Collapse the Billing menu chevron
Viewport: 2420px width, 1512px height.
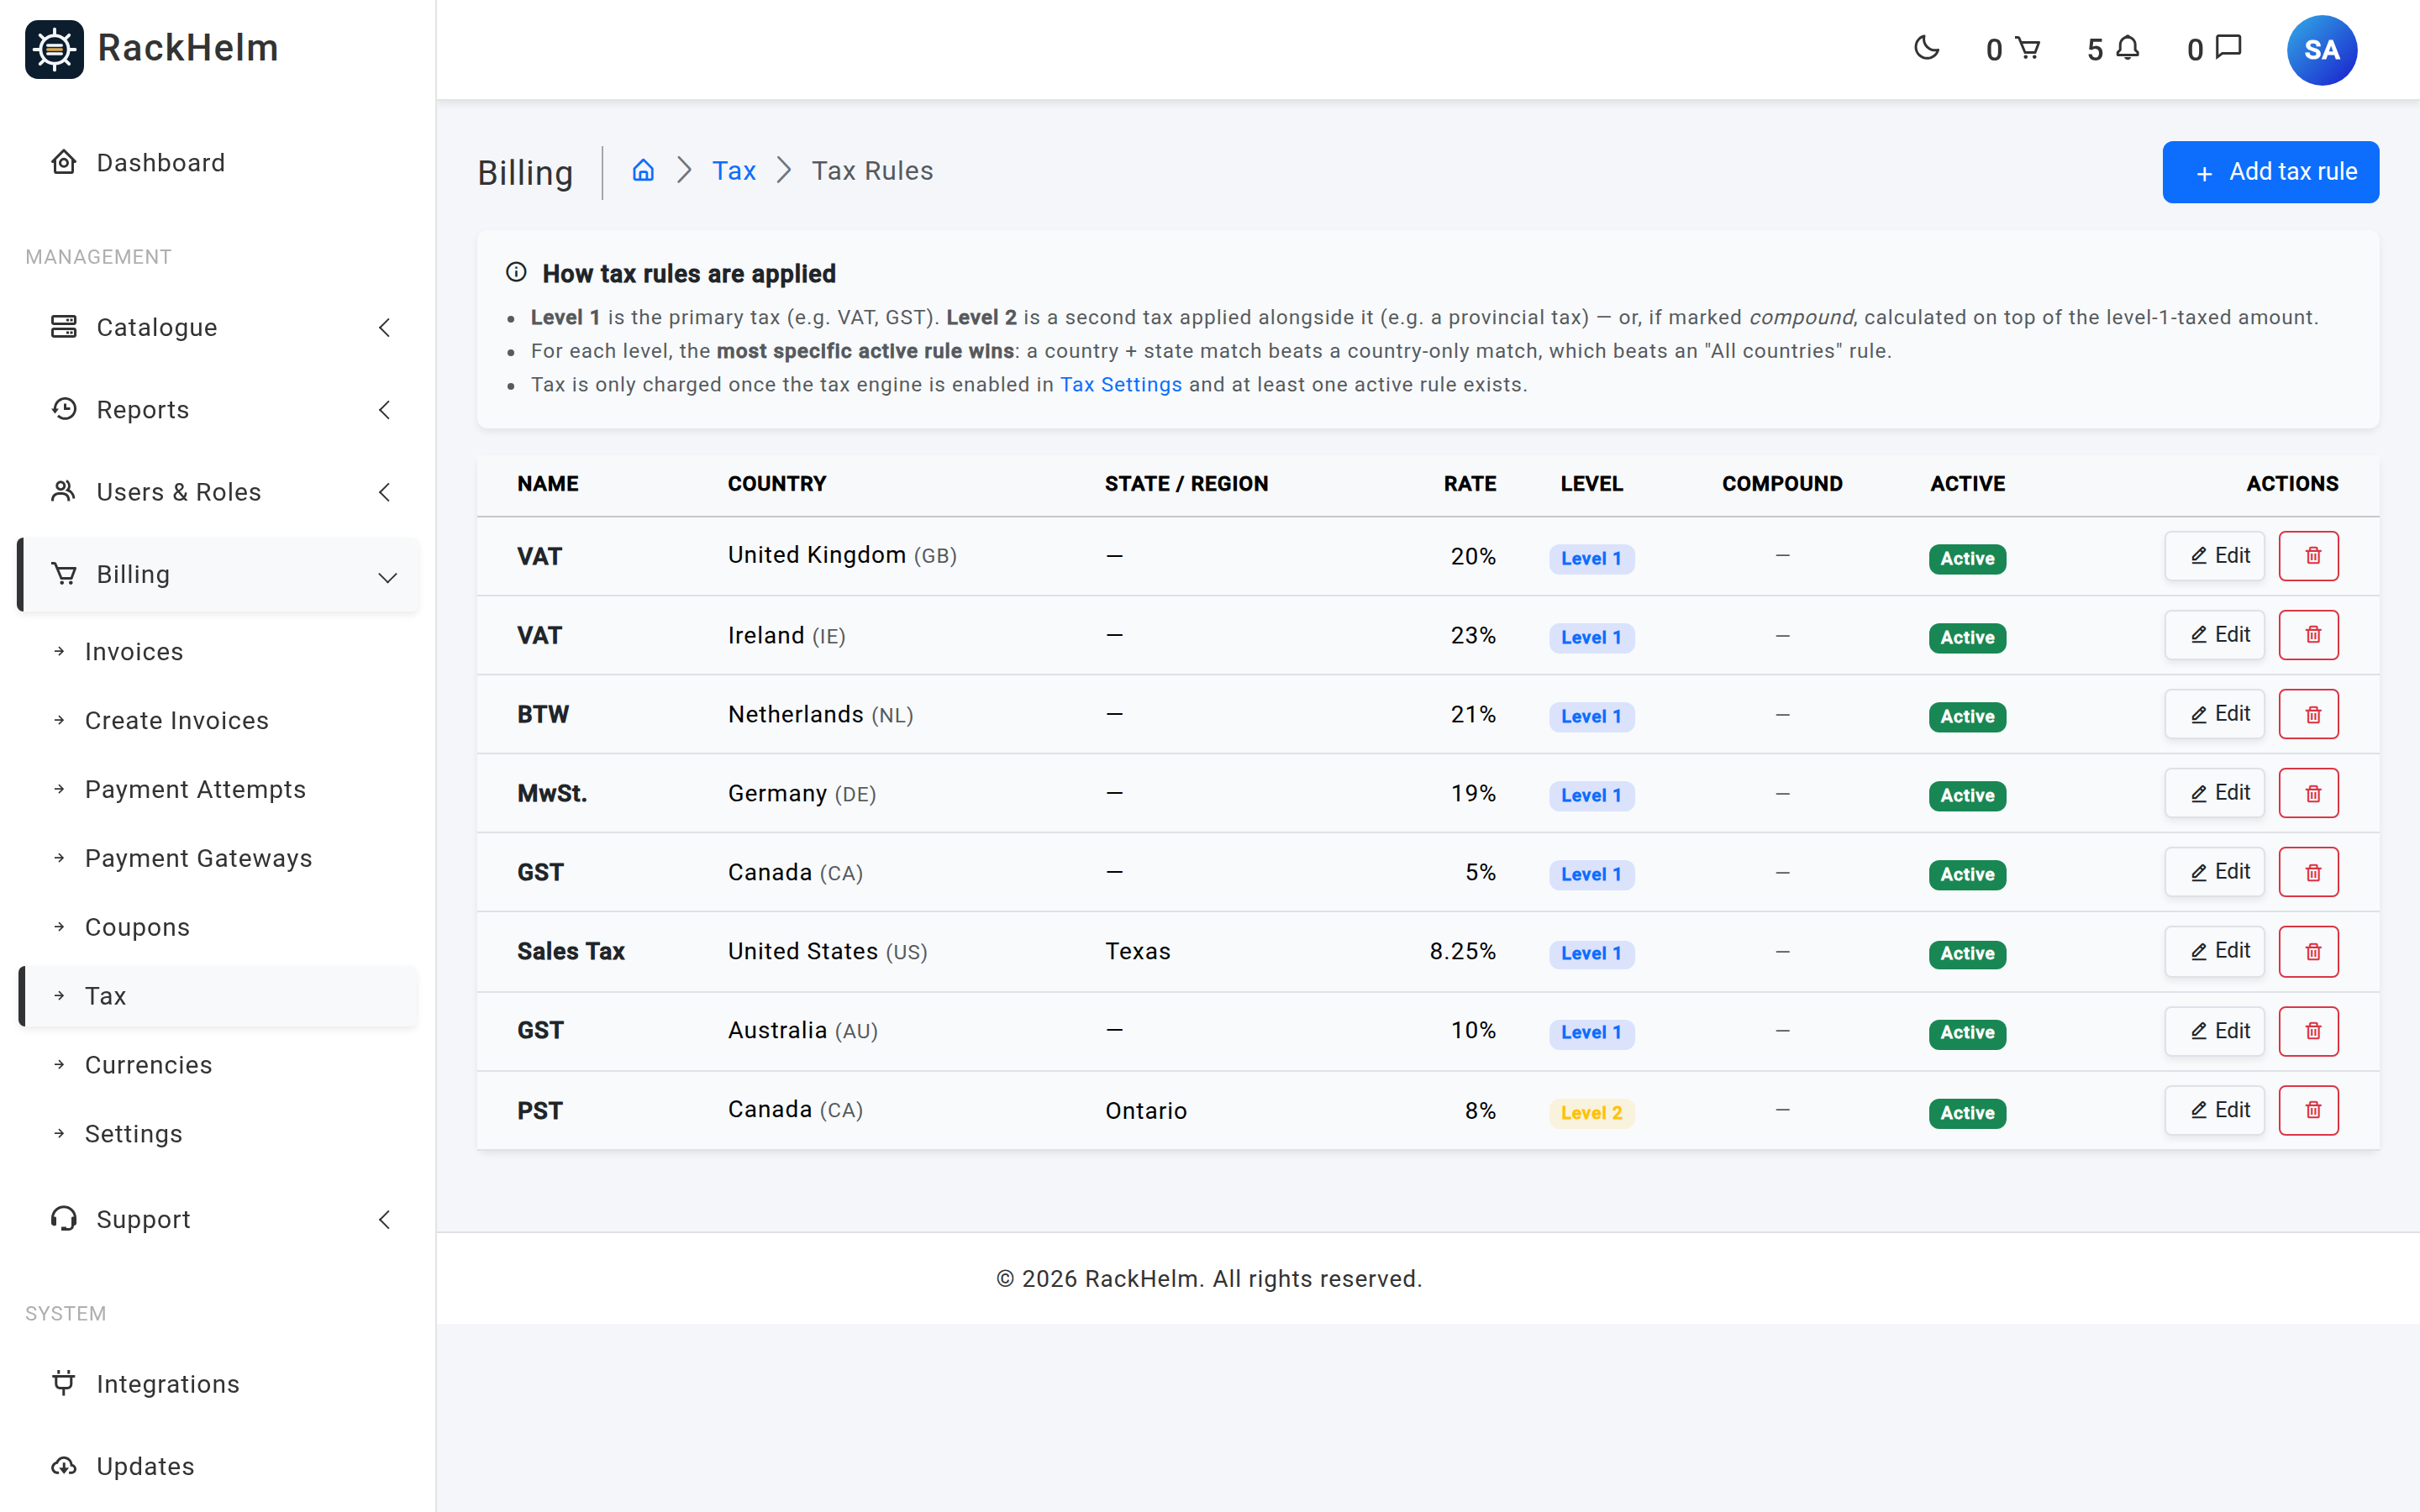point(387,577)
